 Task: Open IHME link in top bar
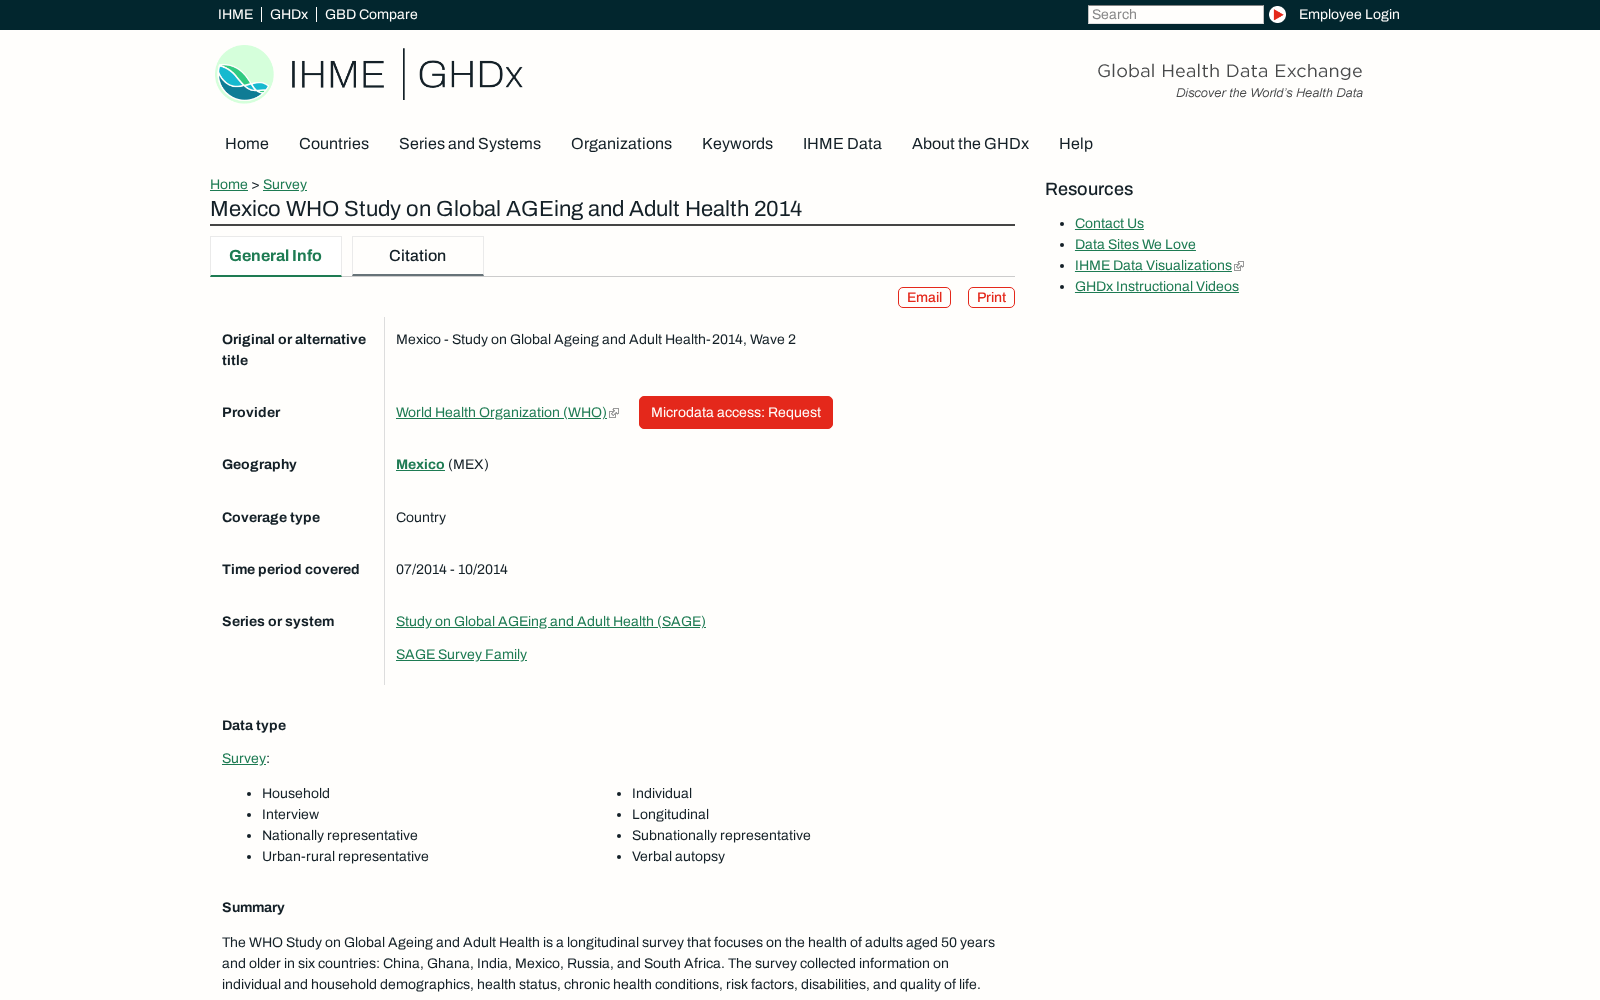tap(235, 14)
